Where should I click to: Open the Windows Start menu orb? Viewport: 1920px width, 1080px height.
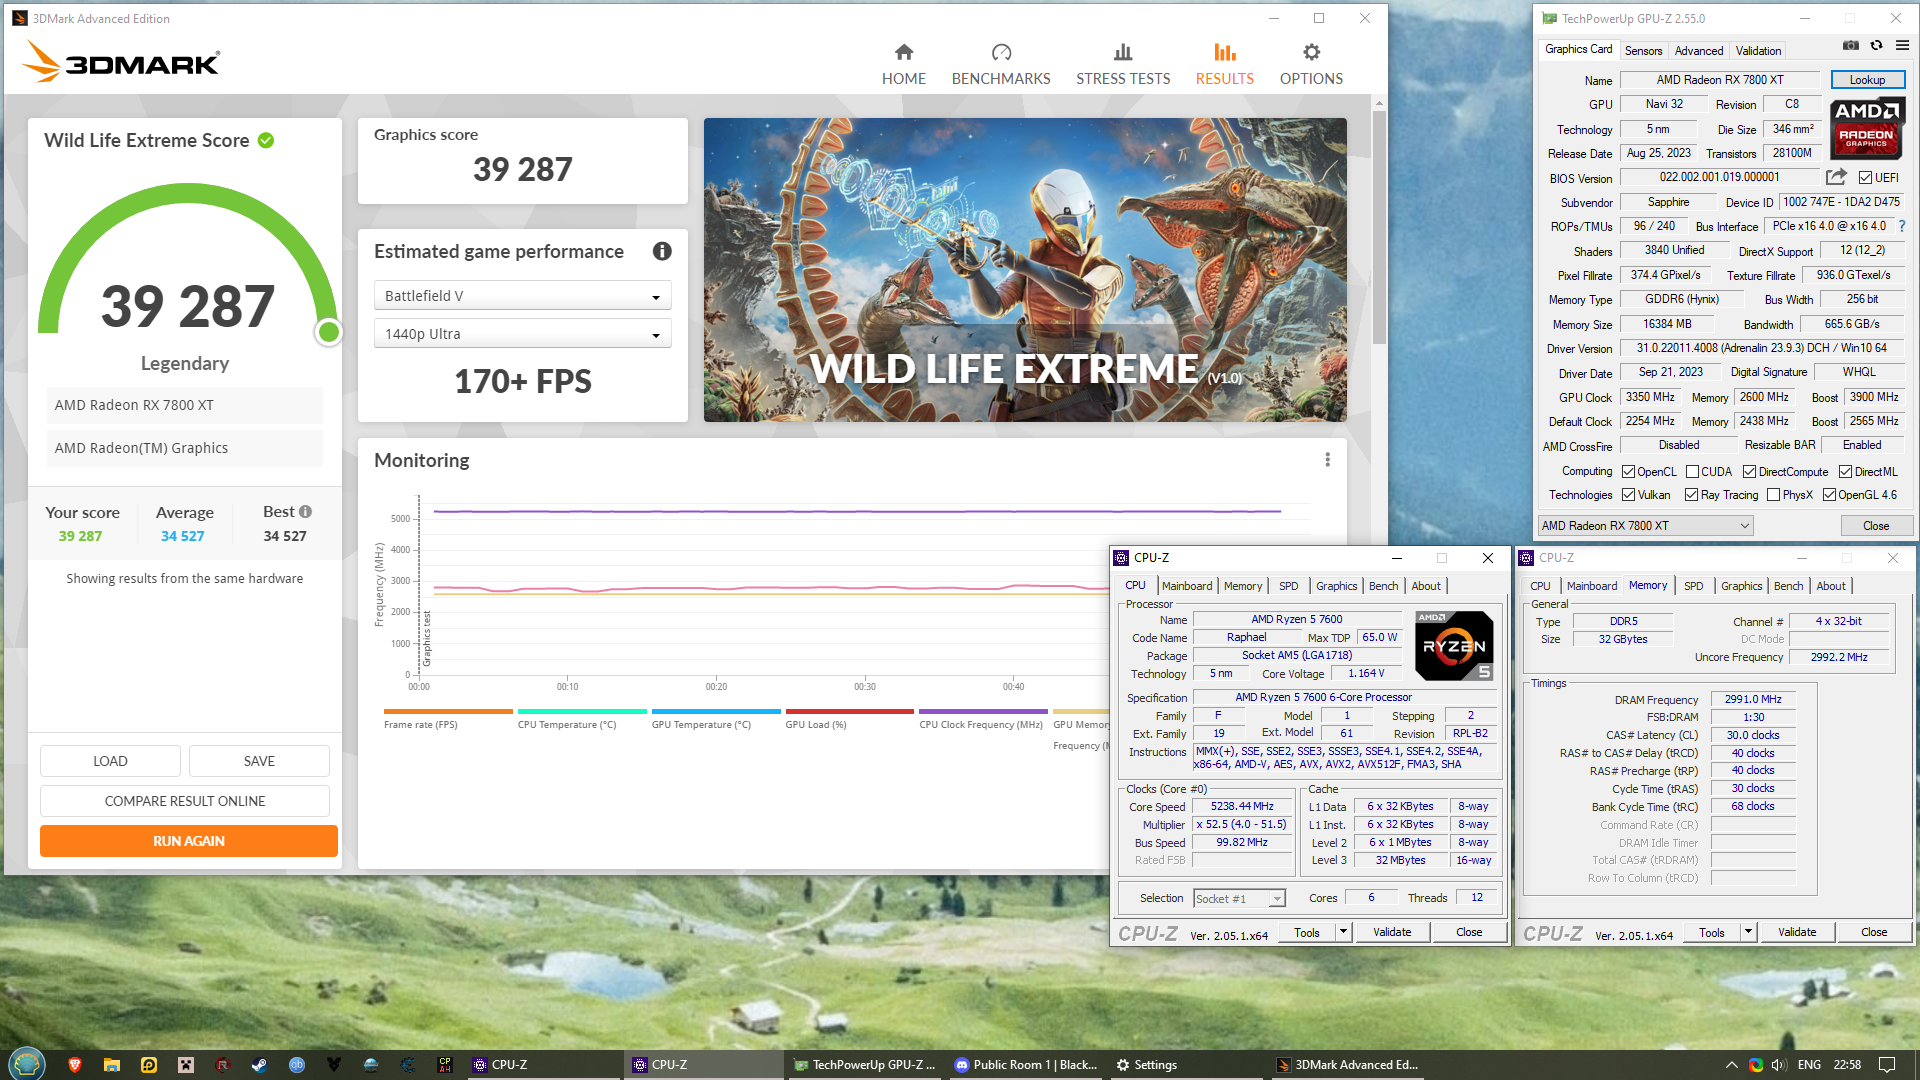26,1064
